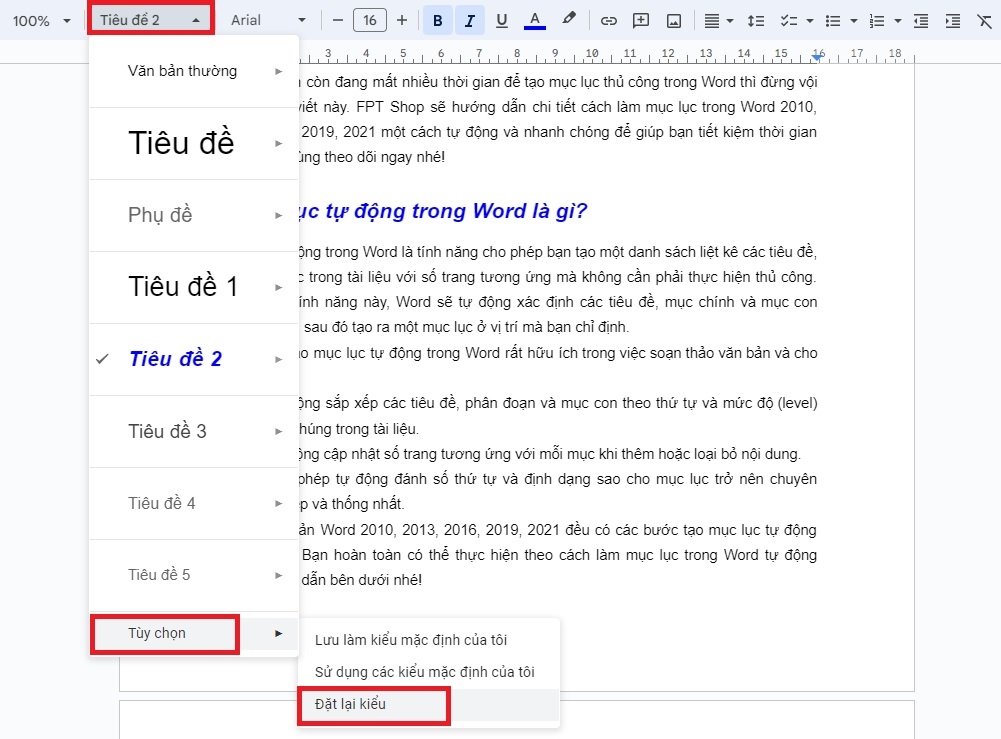This screenshot has height=739, width=1001.
Task: Open line and paragraph spacing
Action: tap(756, 20)
